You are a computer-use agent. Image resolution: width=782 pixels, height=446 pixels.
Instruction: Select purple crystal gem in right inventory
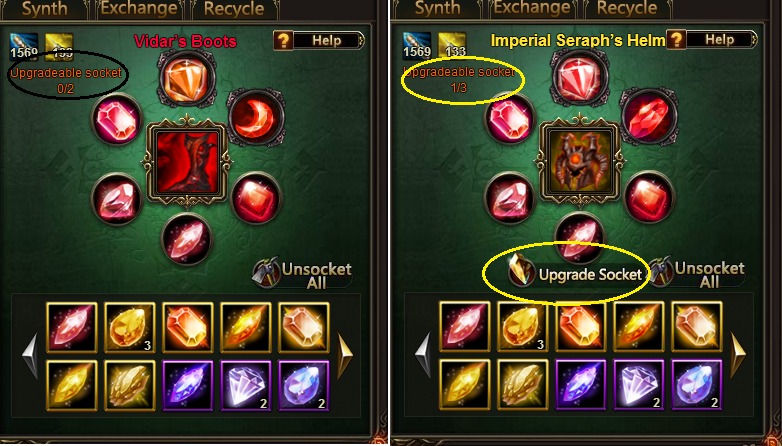581,386
